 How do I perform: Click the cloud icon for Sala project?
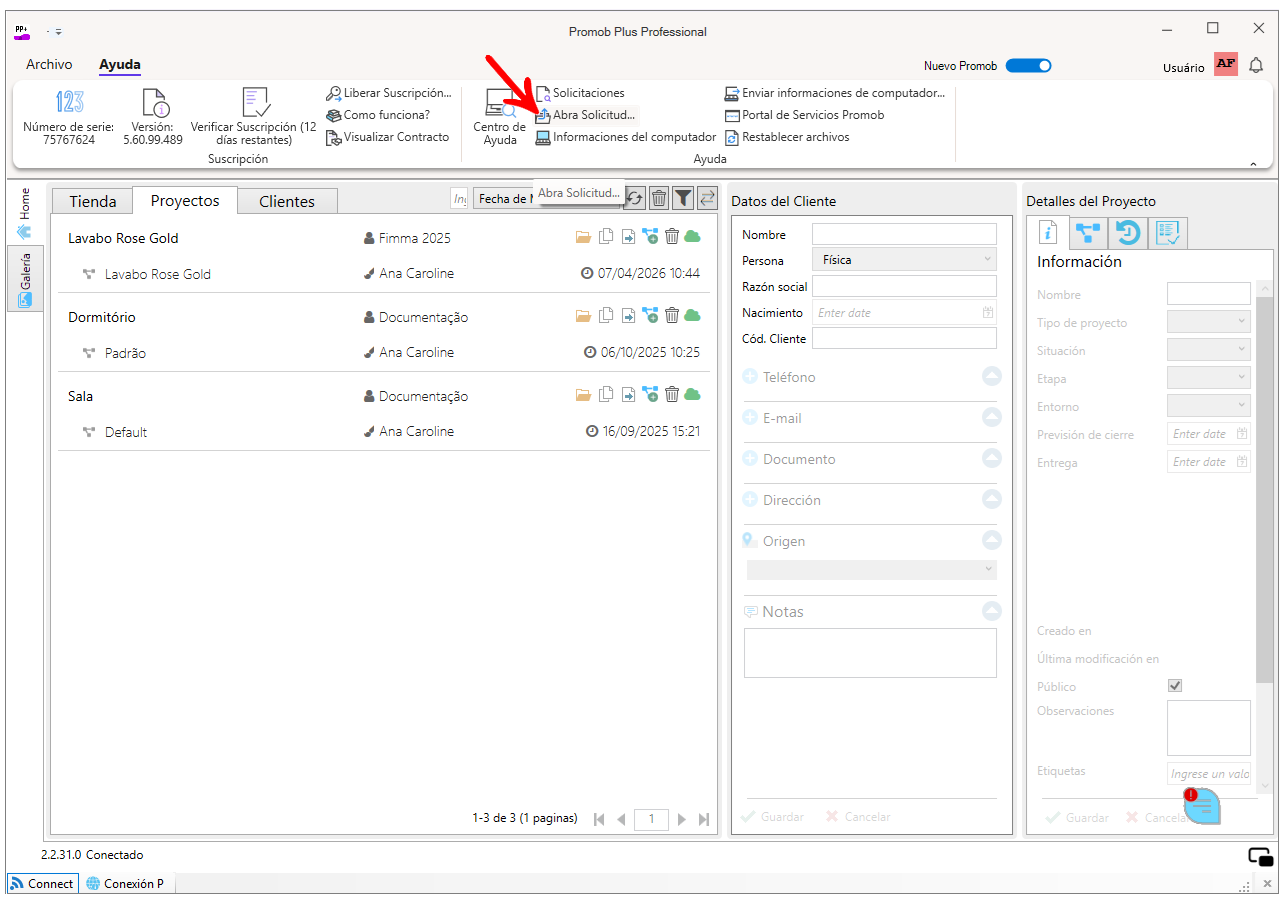pos(692,394)
